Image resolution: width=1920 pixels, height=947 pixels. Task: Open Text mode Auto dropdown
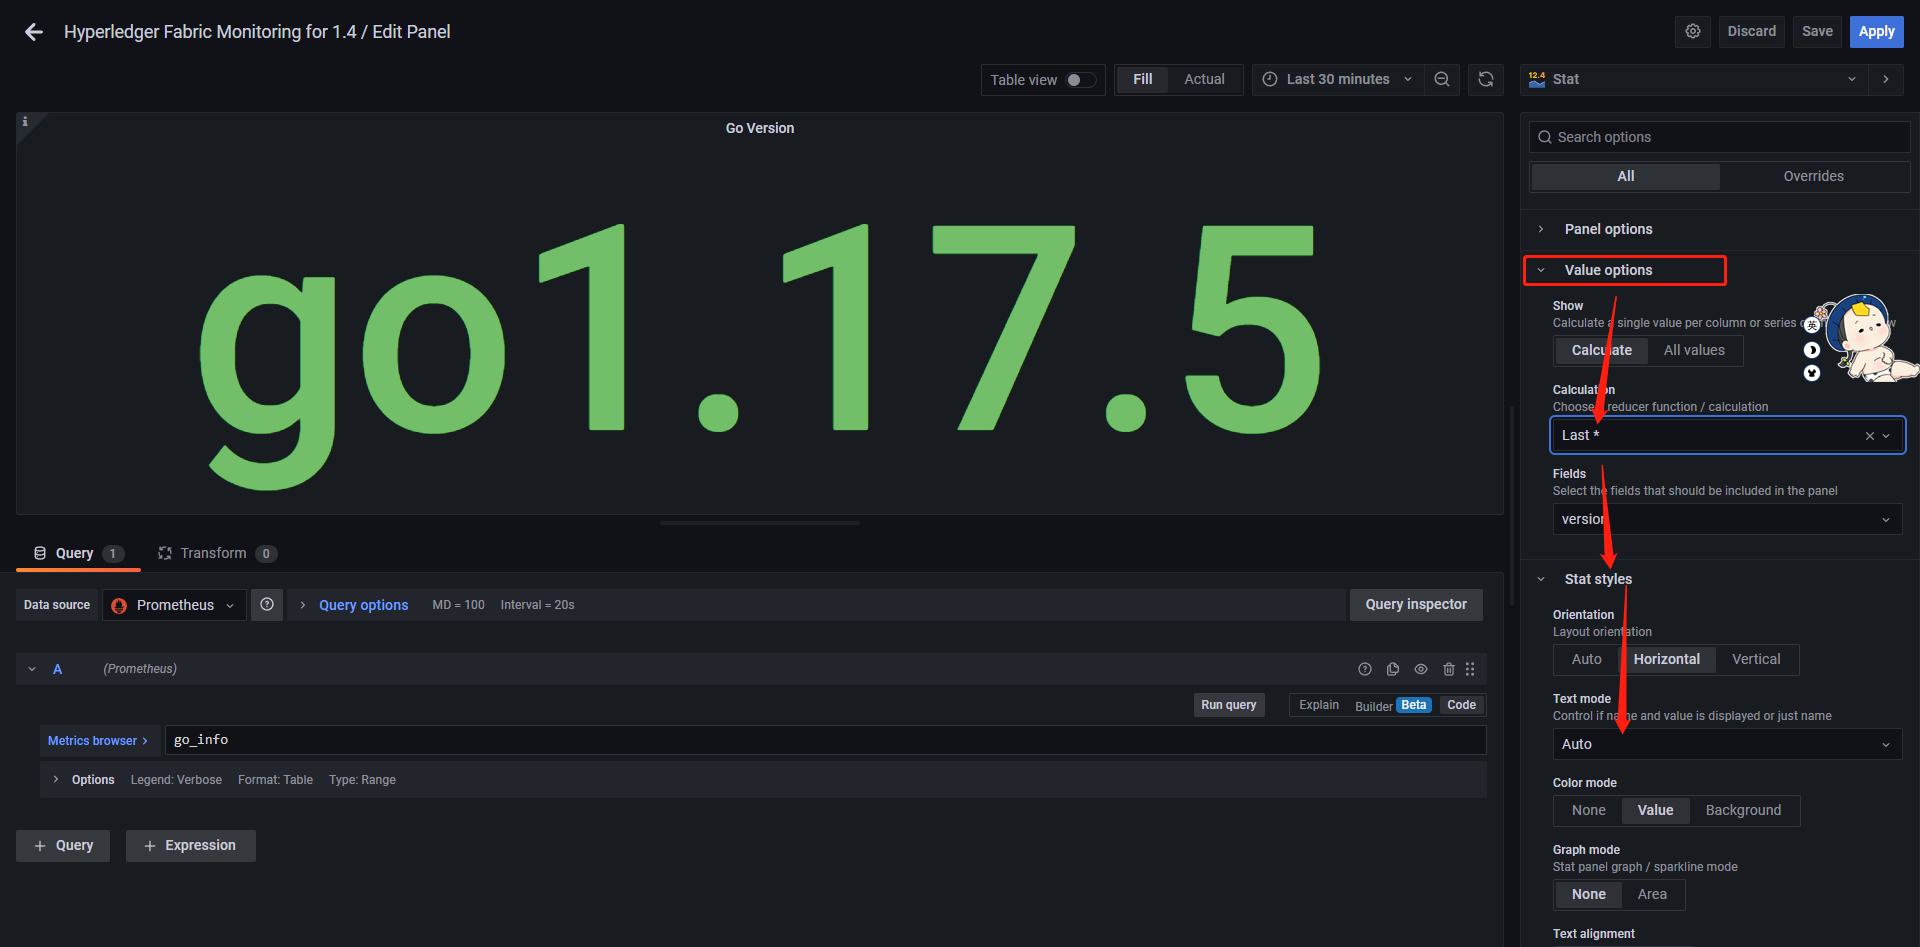1727,745
